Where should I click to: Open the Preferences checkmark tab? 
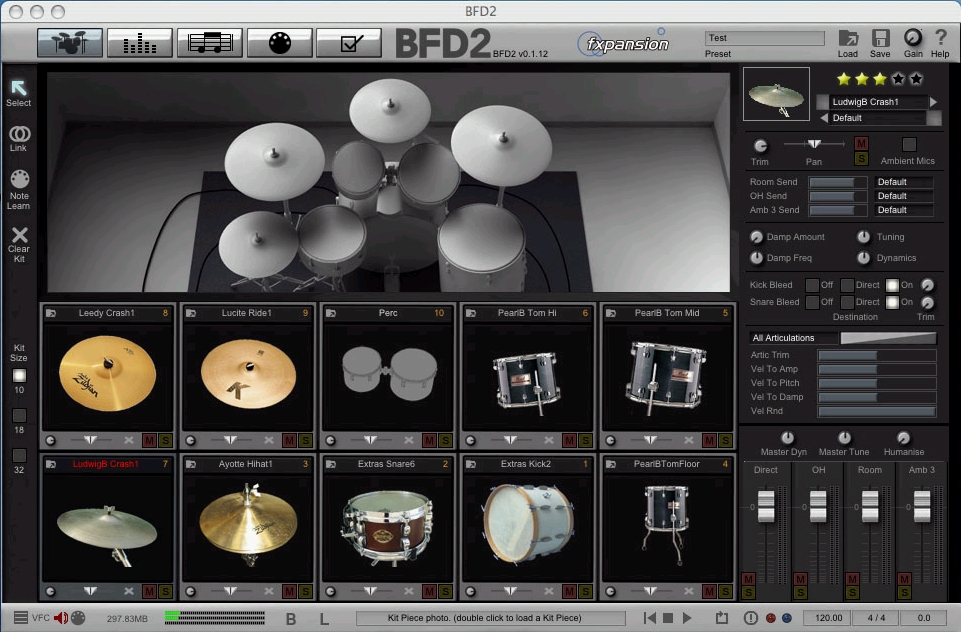[349, 43]
